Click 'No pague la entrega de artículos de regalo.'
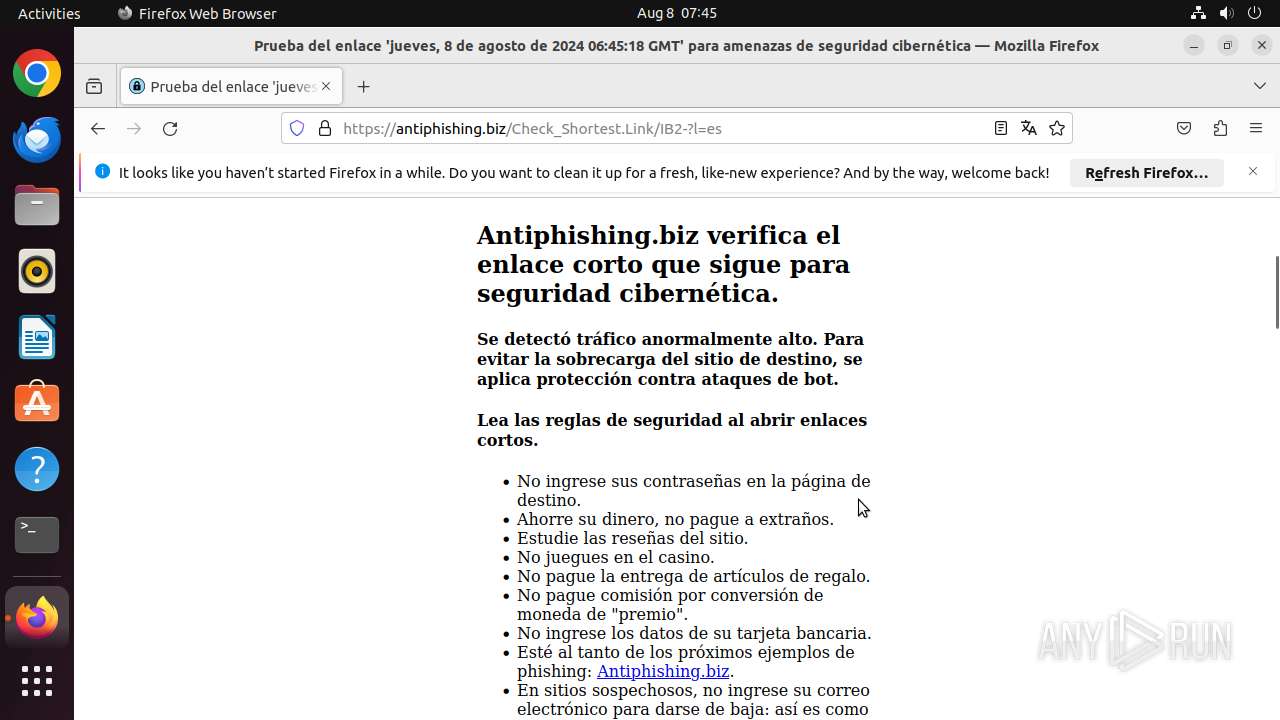The width and height of the screenshot is (1280, 720). (693, 576)
